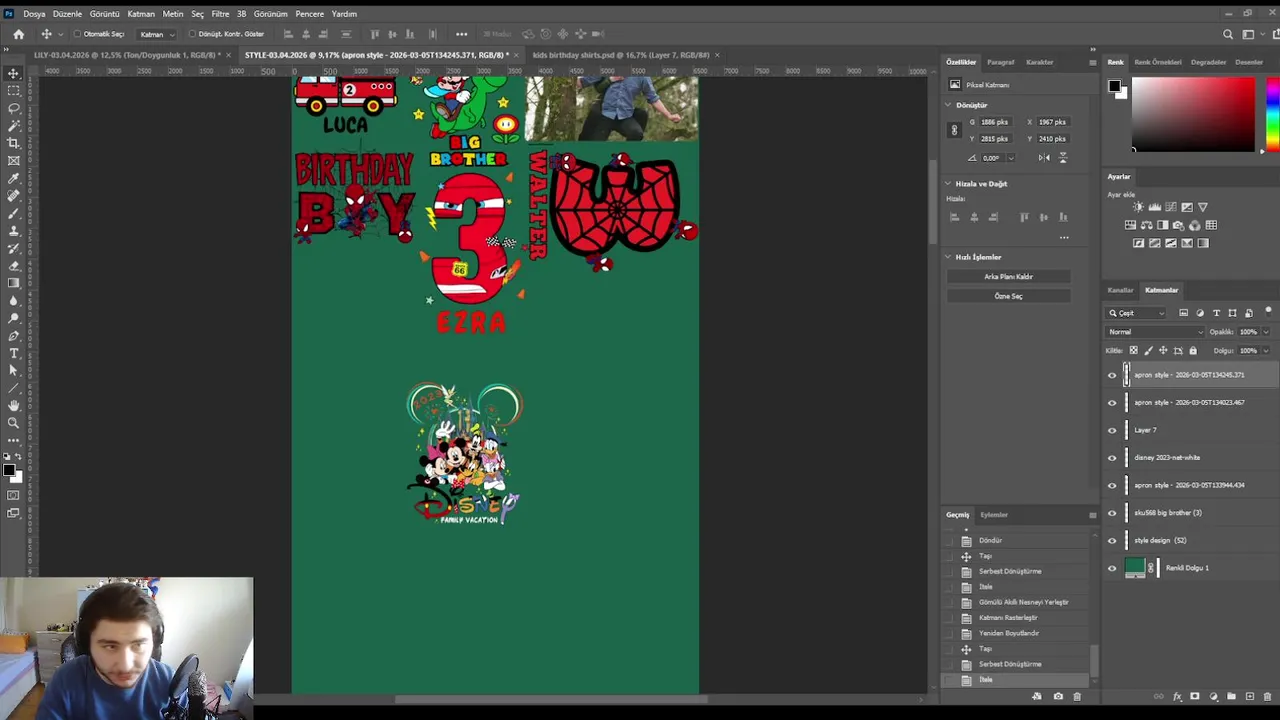Screen dimensions: 1280x720
Task: Open layer style fx menu
Action: [x=1177, y=696]
